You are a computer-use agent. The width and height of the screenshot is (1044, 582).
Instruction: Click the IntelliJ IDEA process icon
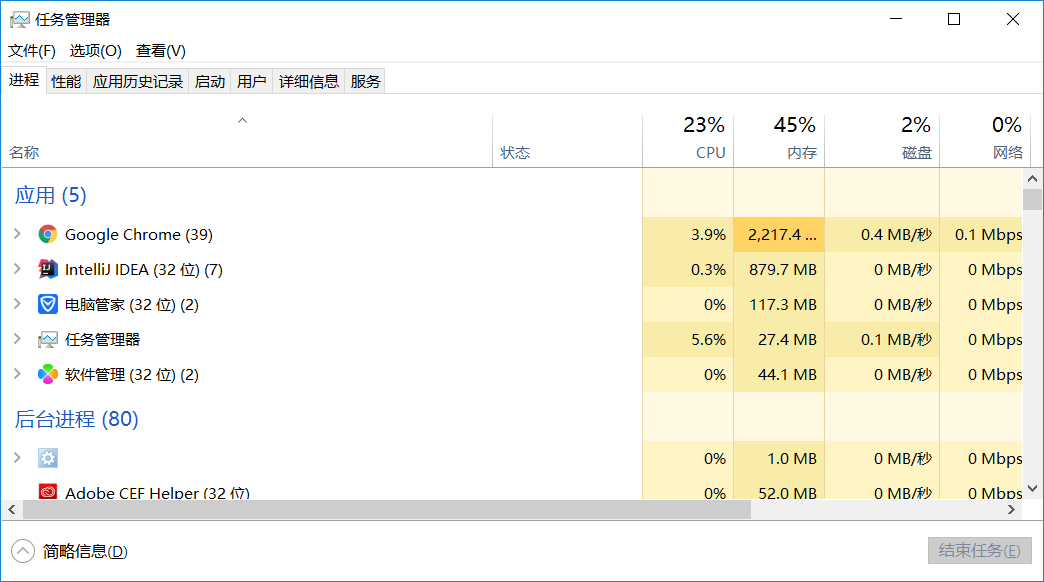(x=47, y=269)
